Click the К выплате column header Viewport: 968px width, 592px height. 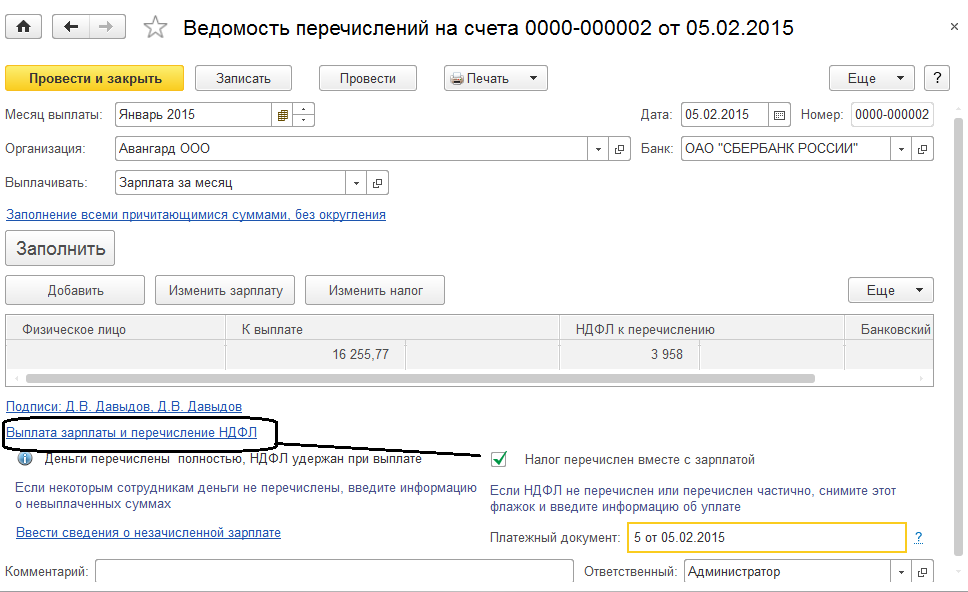pyautogui.click(x=392, y=330)
